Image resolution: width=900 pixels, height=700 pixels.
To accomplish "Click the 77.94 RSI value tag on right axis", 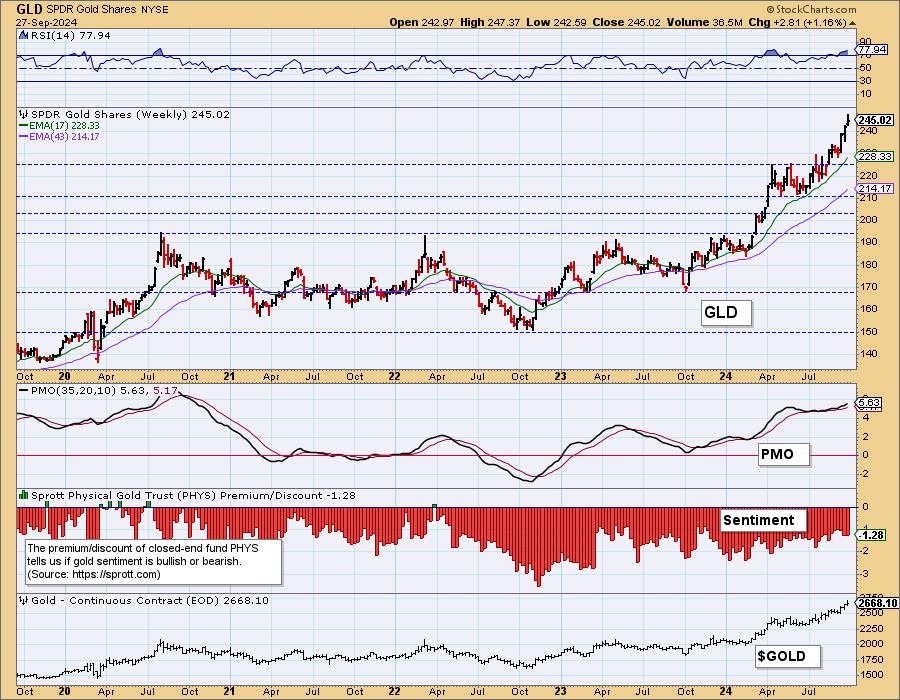I will pos(873,50).
